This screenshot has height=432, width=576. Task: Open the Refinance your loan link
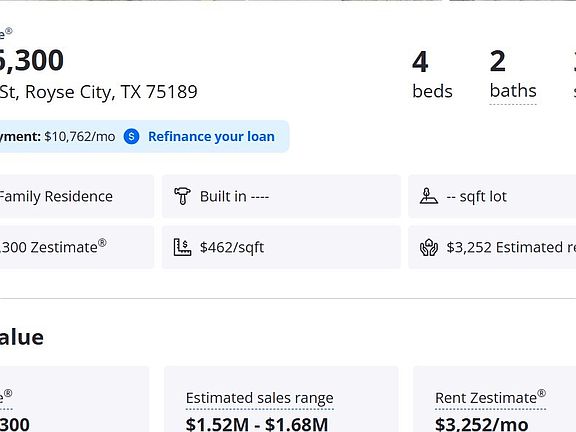click(211, 136)
